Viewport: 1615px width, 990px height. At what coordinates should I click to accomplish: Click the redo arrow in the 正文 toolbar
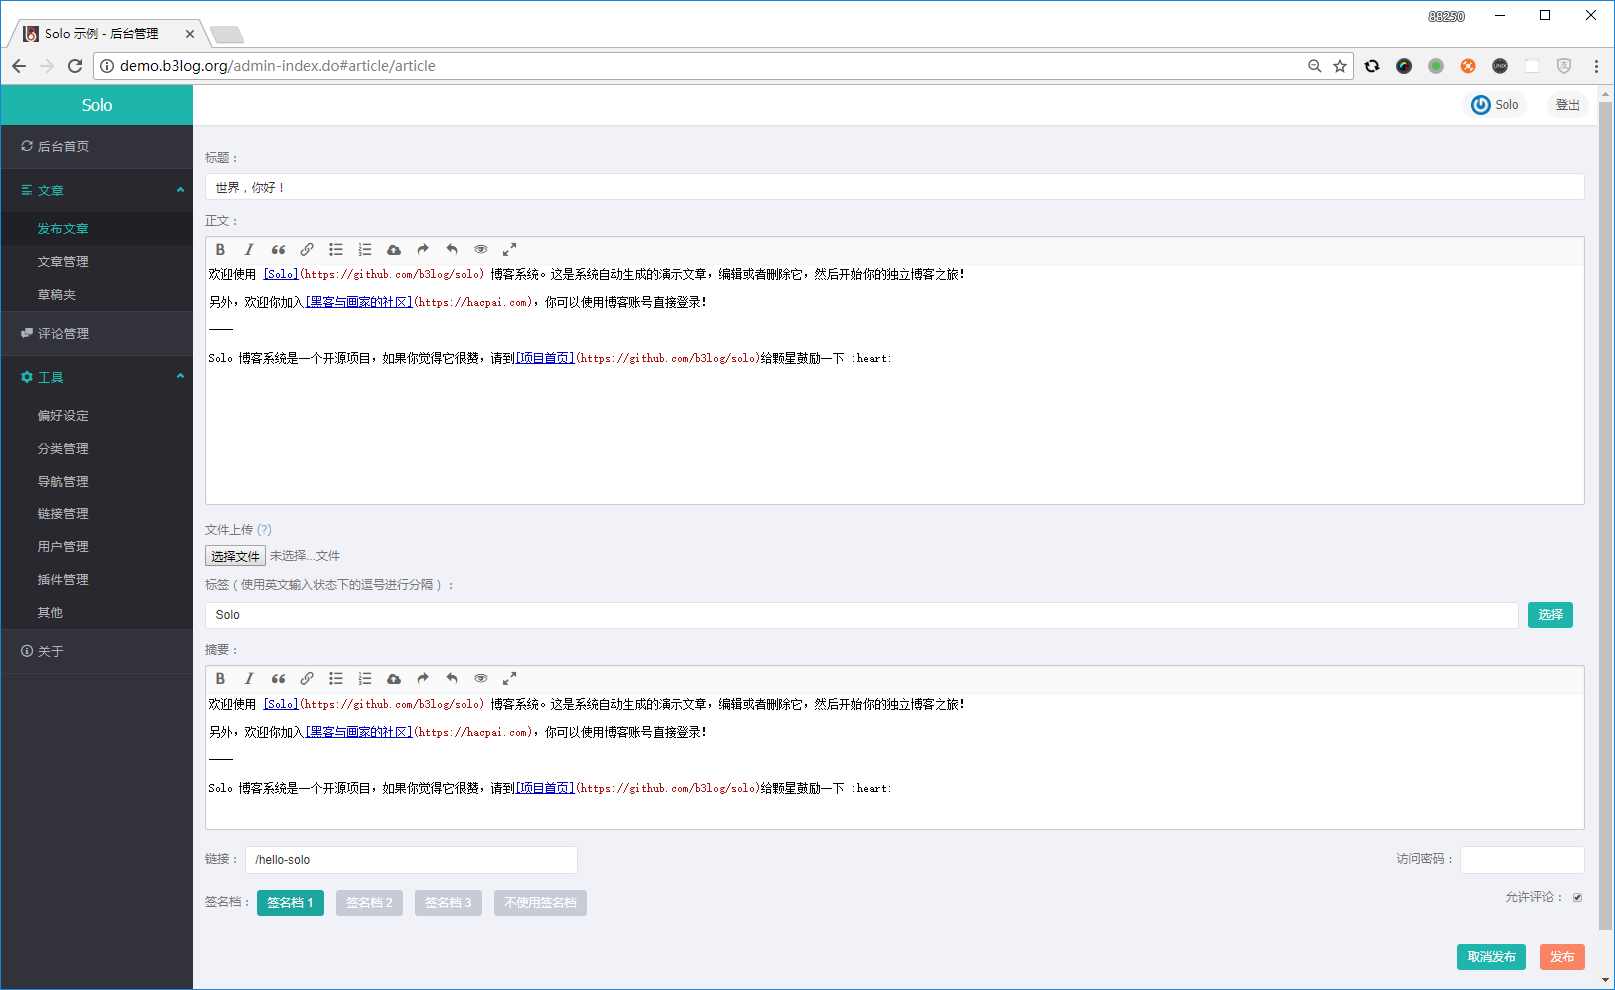point(423,250)
